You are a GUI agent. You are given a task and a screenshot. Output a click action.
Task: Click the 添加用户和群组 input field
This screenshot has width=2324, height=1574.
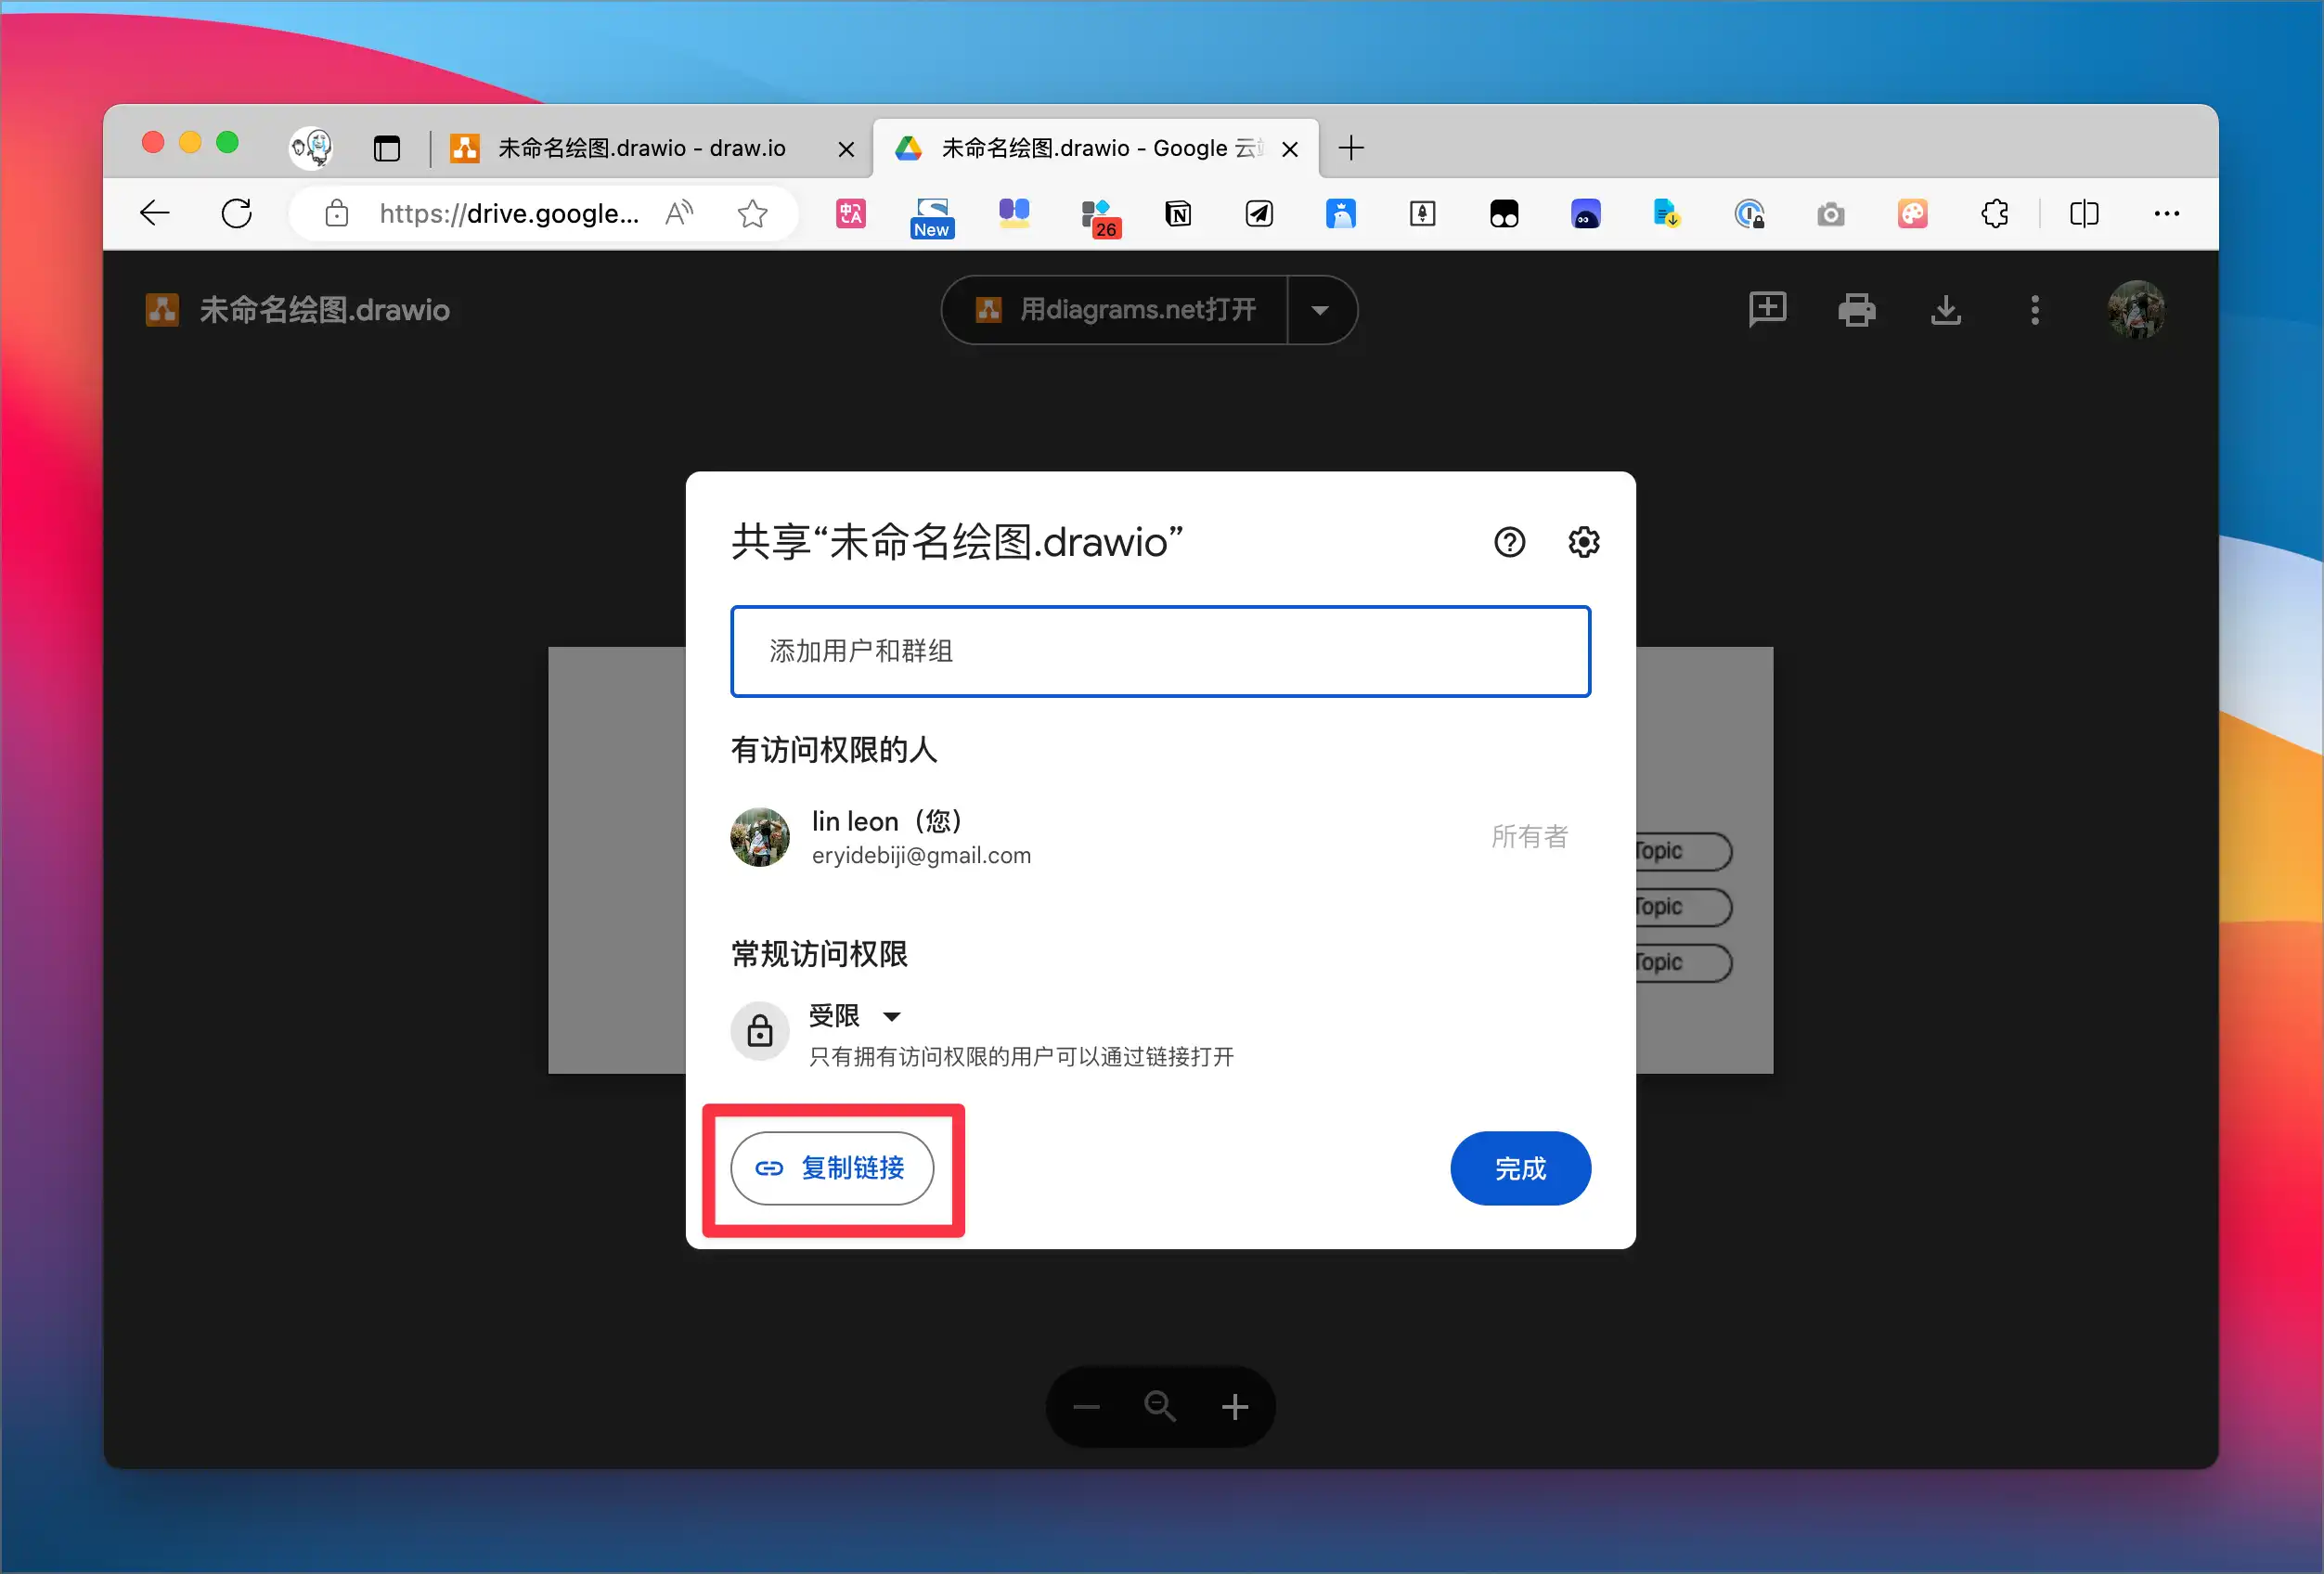[x=1160, y=651]
